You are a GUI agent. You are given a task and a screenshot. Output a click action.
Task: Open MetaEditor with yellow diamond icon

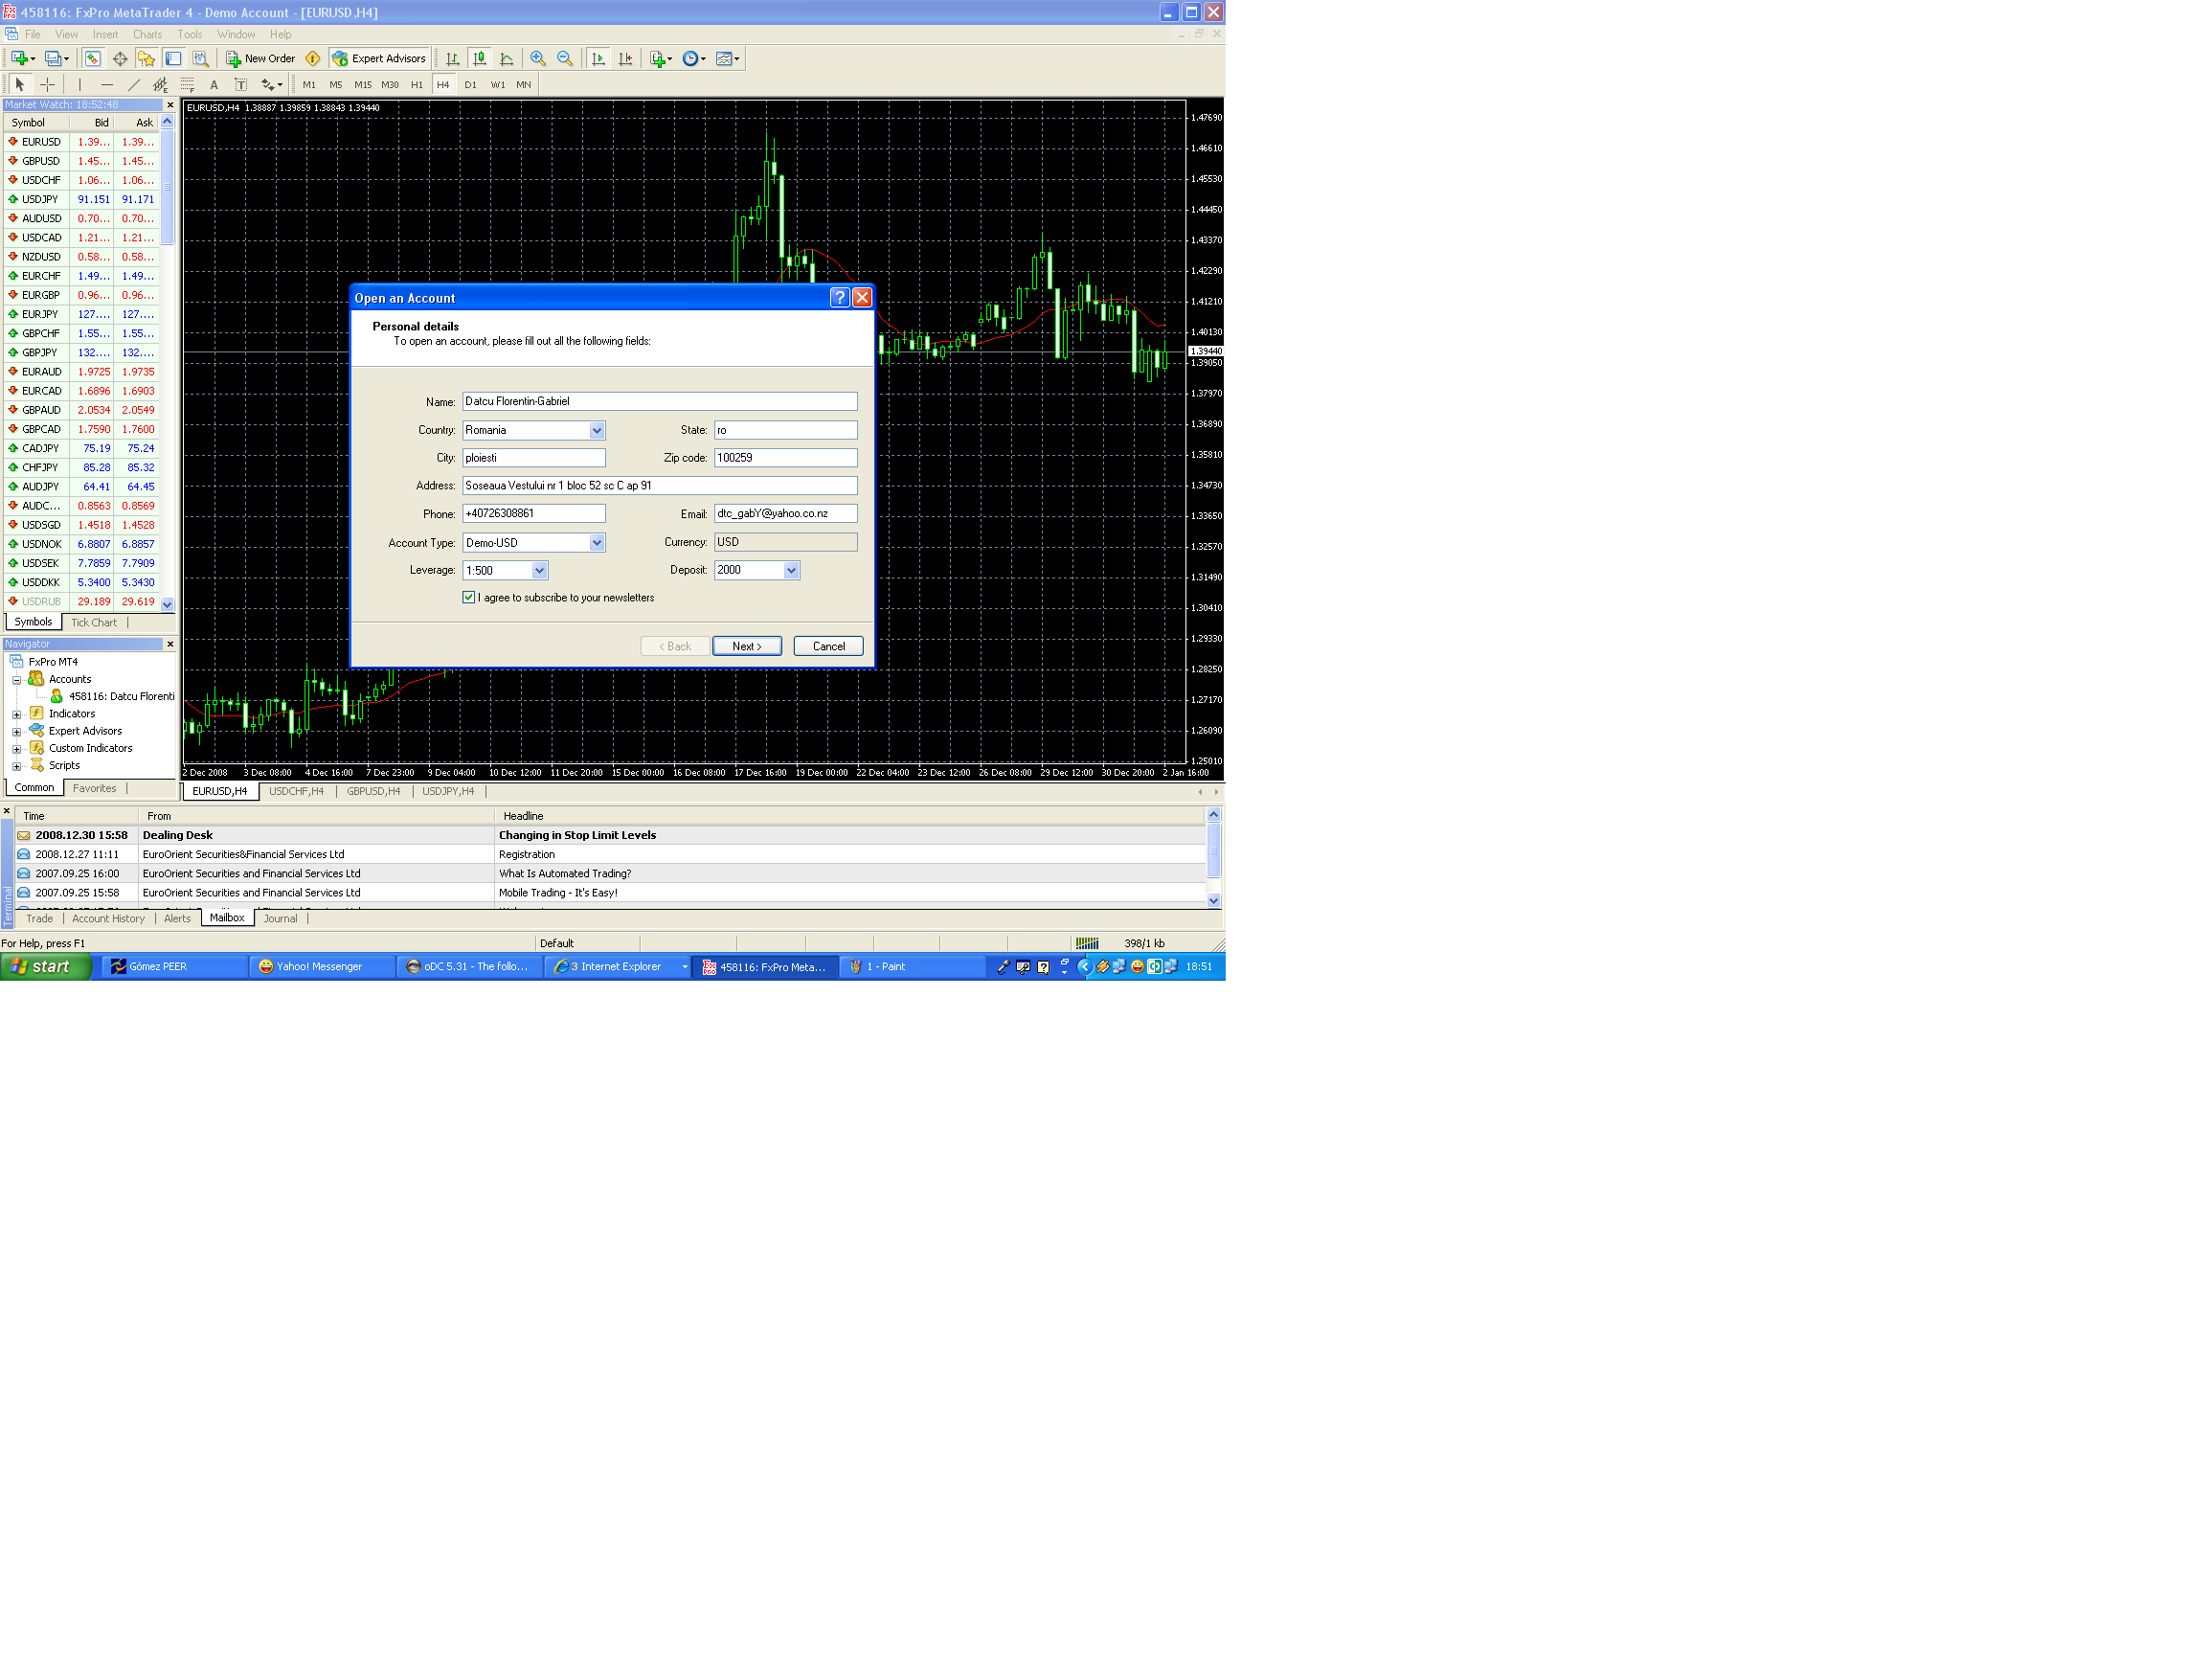coord(313,59)
